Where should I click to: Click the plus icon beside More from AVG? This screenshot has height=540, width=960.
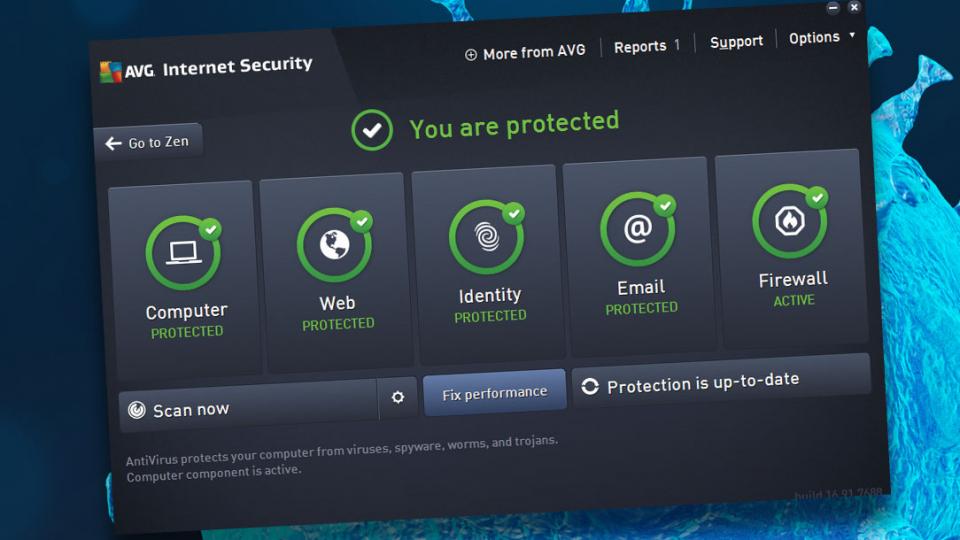point(470,55)
